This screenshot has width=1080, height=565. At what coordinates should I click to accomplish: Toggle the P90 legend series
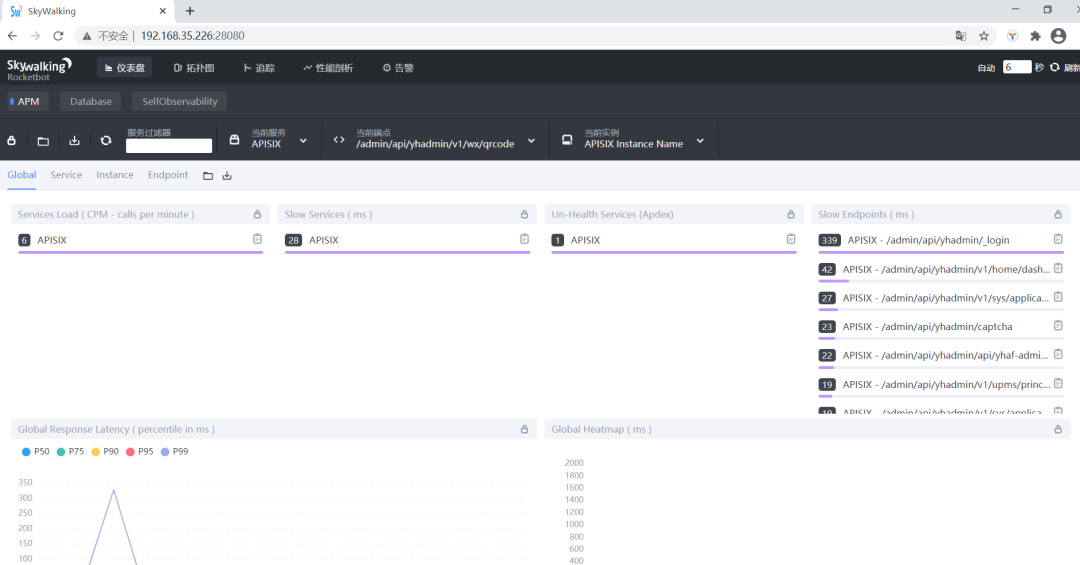click(x=105, y=451)
